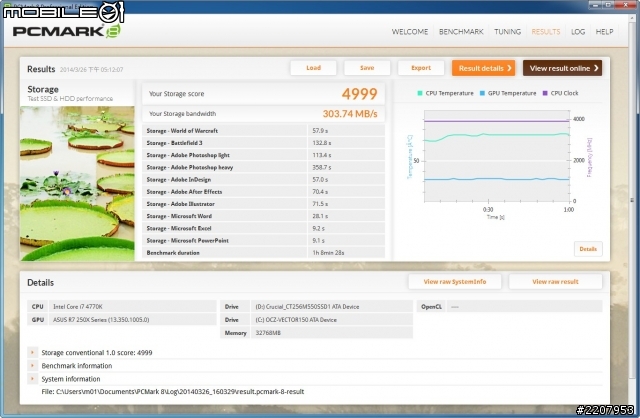
Task: Click the blue GPU Temperature chart line
Action: pos(497,179)
